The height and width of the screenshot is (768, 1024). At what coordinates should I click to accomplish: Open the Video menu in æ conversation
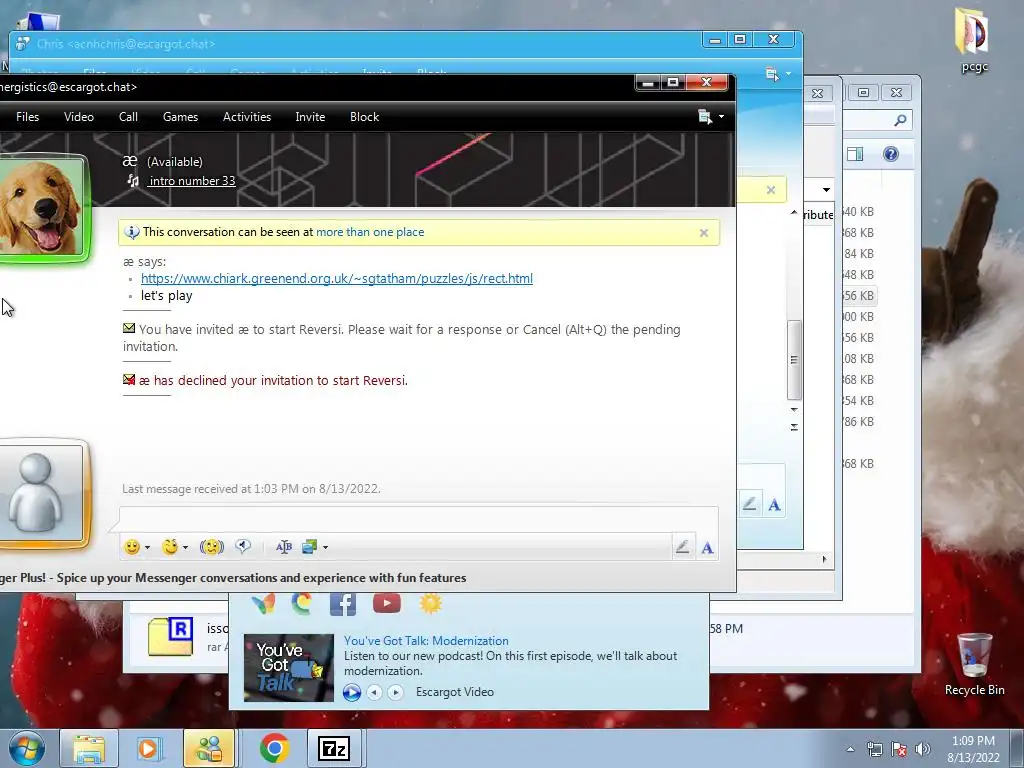tap(79, 117)
